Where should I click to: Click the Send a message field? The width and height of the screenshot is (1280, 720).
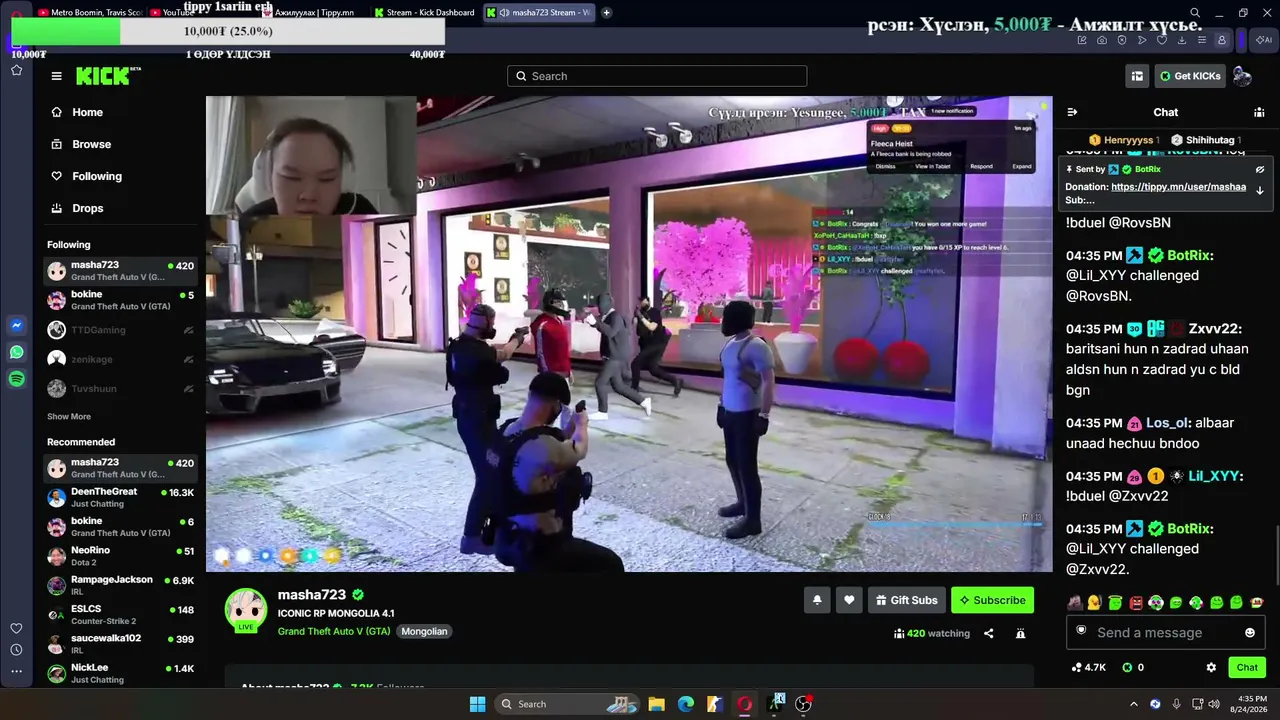(1166, 632)
